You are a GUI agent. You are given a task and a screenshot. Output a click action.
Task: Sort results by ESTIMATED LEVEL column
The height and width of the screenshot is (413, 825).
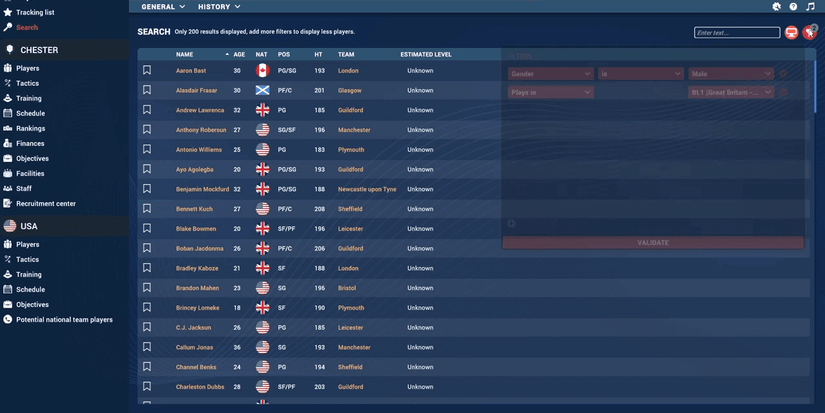point(426,54)
